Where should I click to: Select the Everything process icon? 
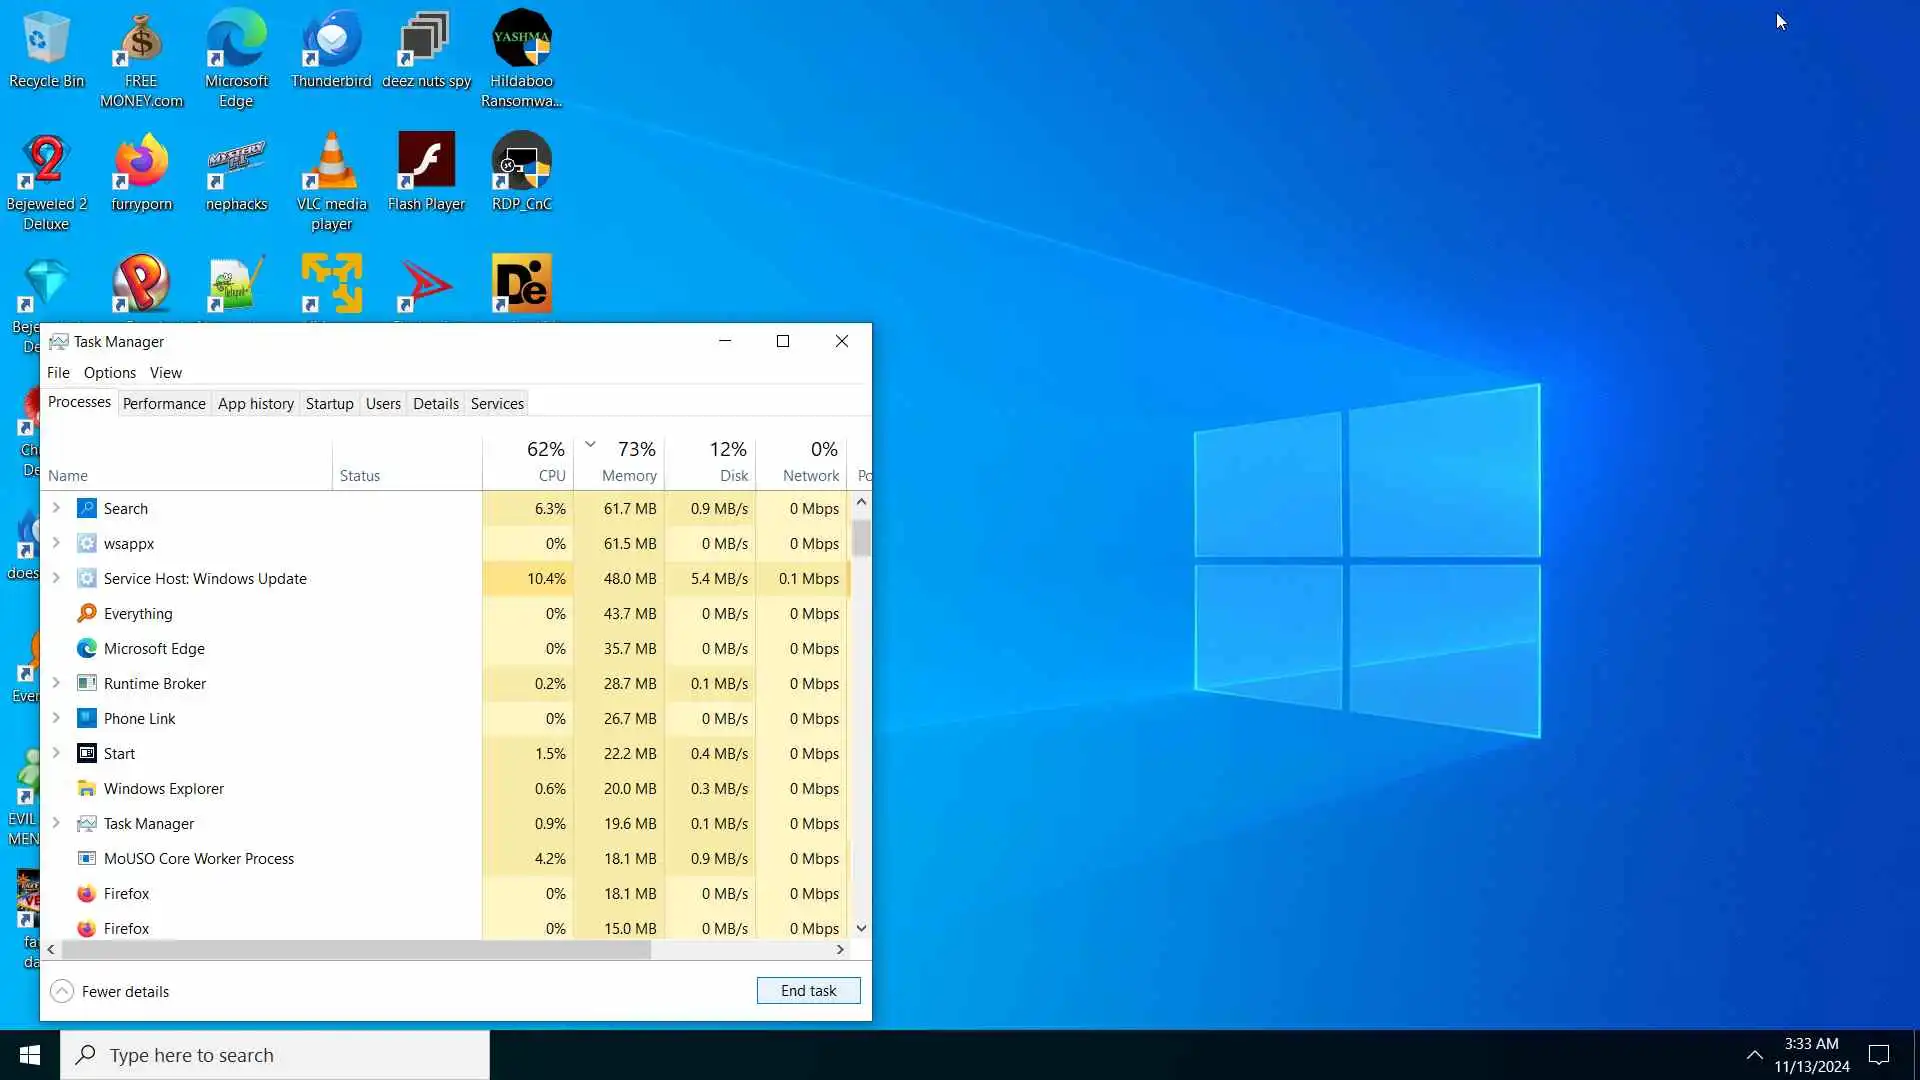[87, 613]
